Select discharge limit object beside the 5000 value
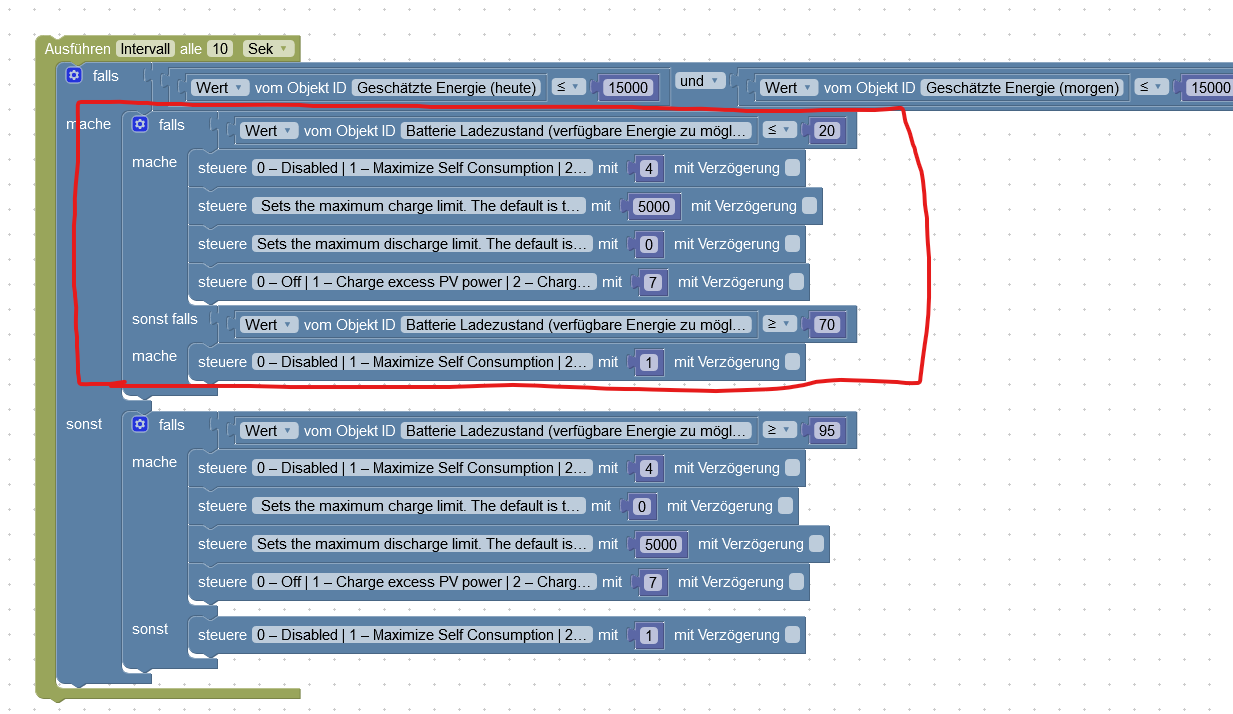This screenshot has width=1233, height=714. [x=422, y=544]
